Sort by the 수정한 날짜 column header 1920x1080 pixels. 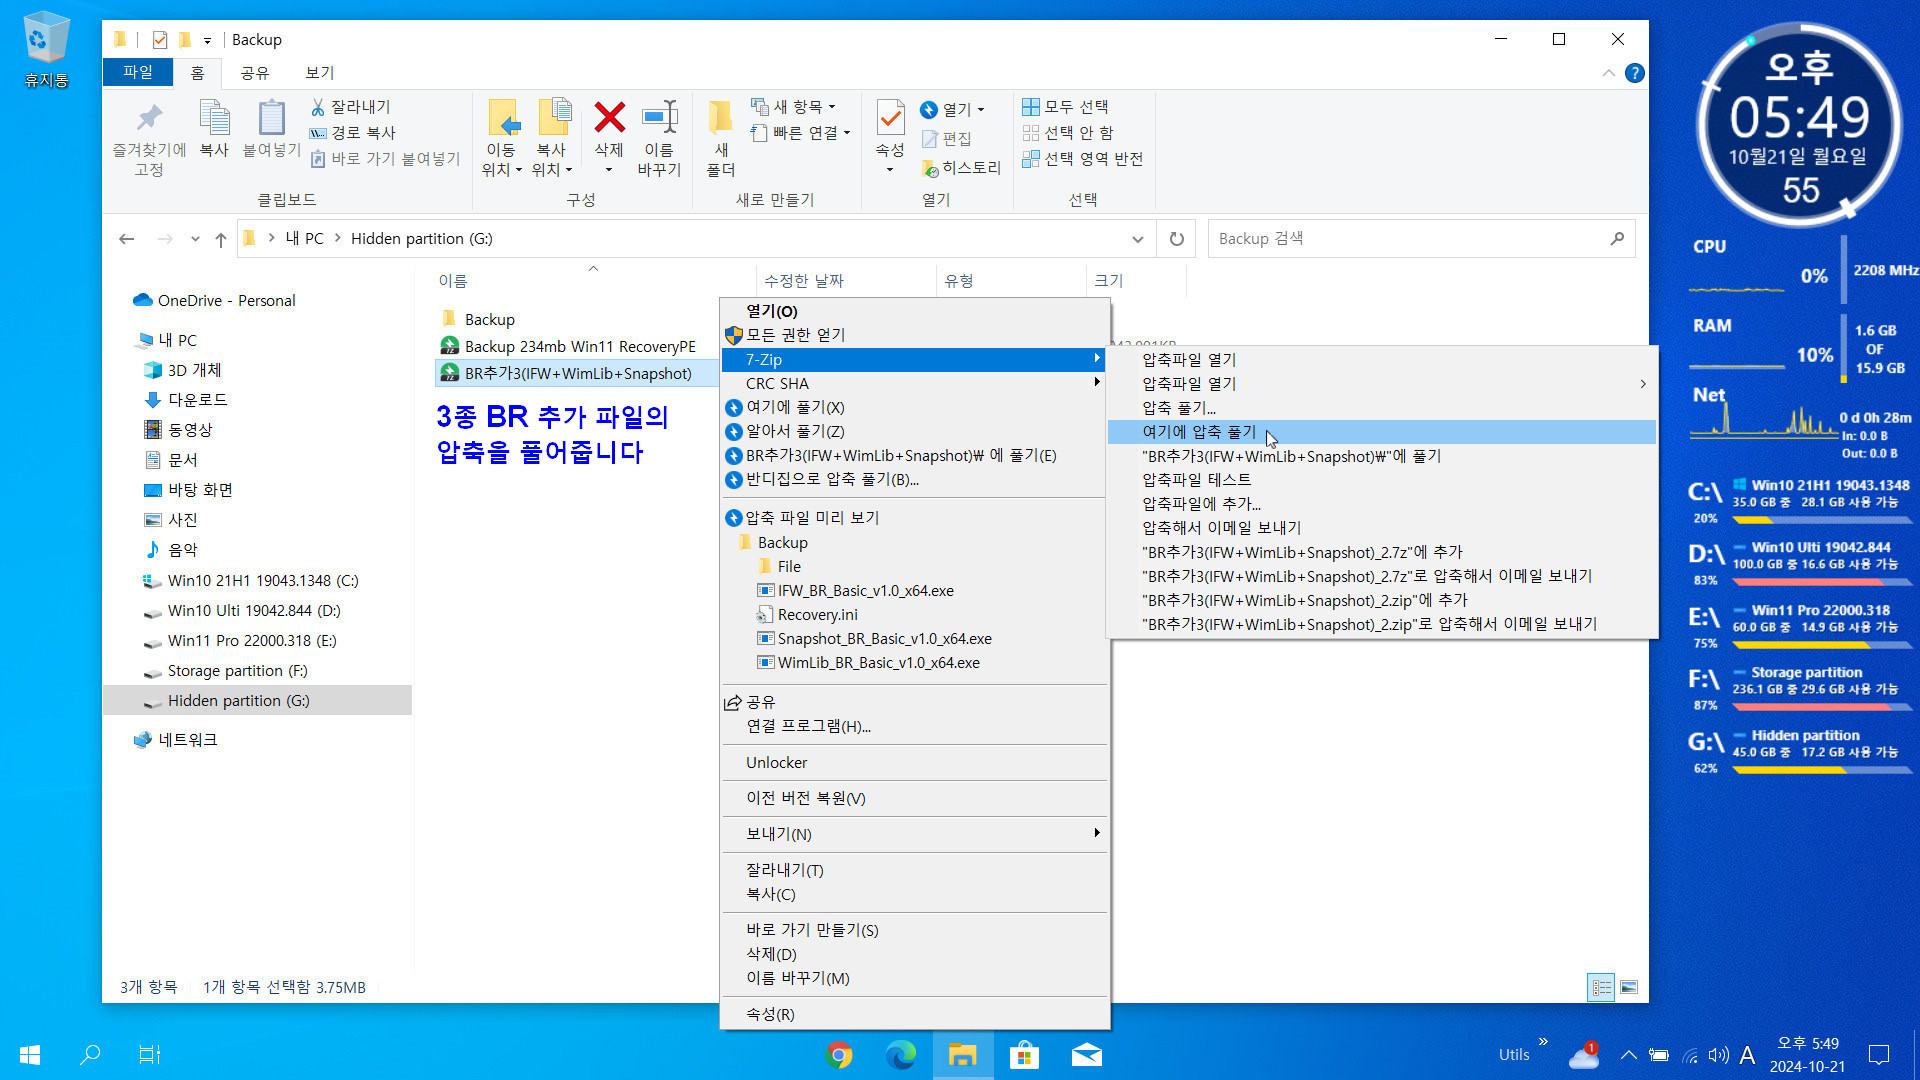click(x=846, y=282)
